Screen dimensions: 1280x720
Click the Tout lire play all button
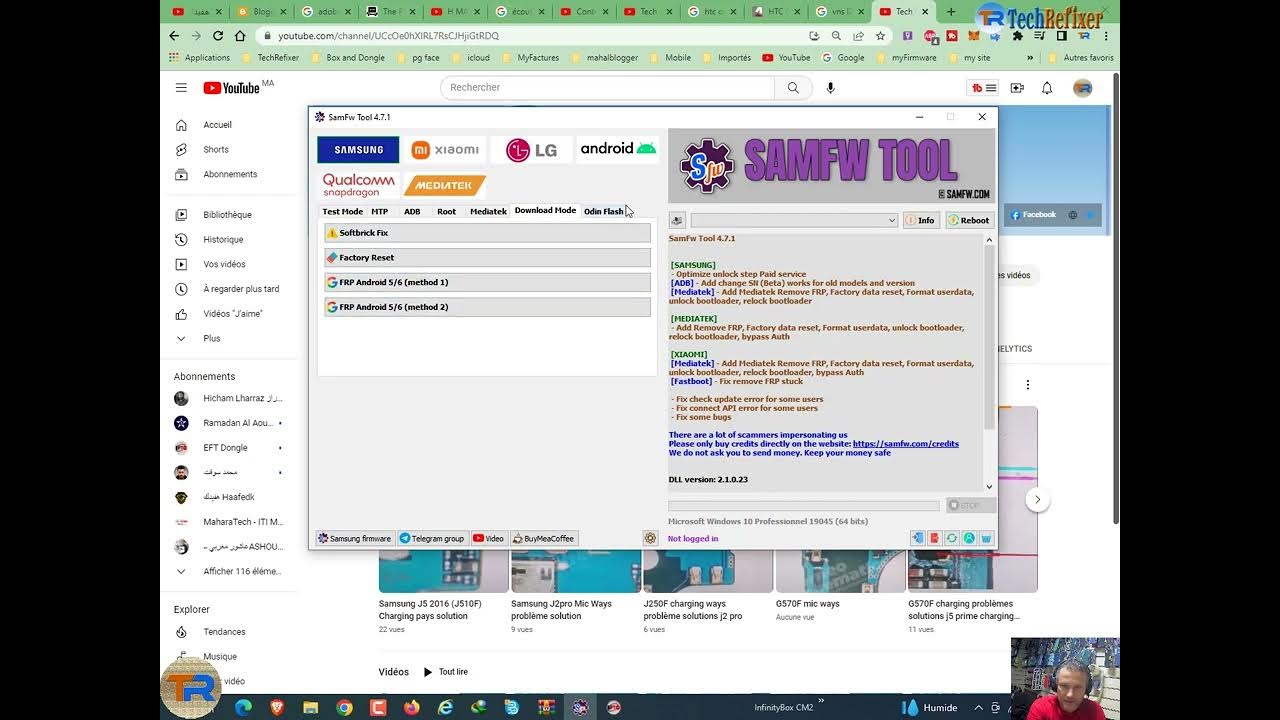446,672
